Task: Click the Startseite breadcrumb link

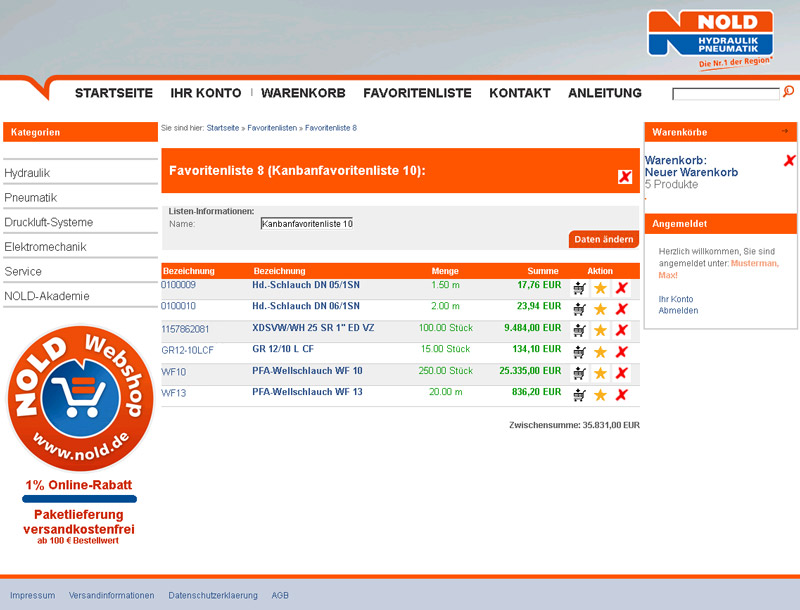Action: point(222,128)
